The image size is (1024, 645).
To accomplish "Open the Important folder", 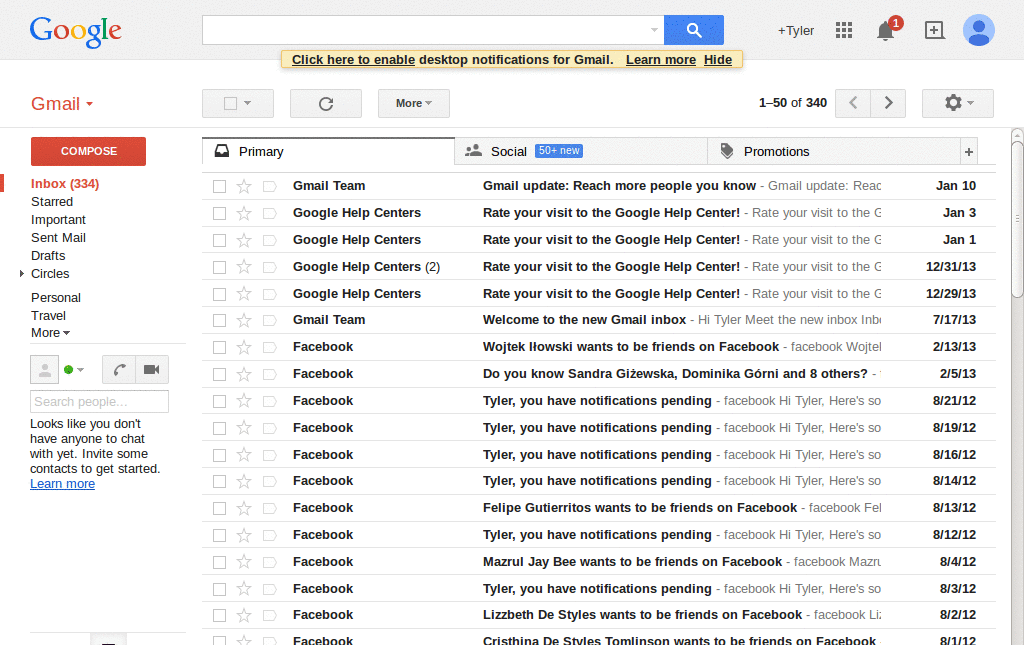I will pyautogui.click(x=58, y=220).
